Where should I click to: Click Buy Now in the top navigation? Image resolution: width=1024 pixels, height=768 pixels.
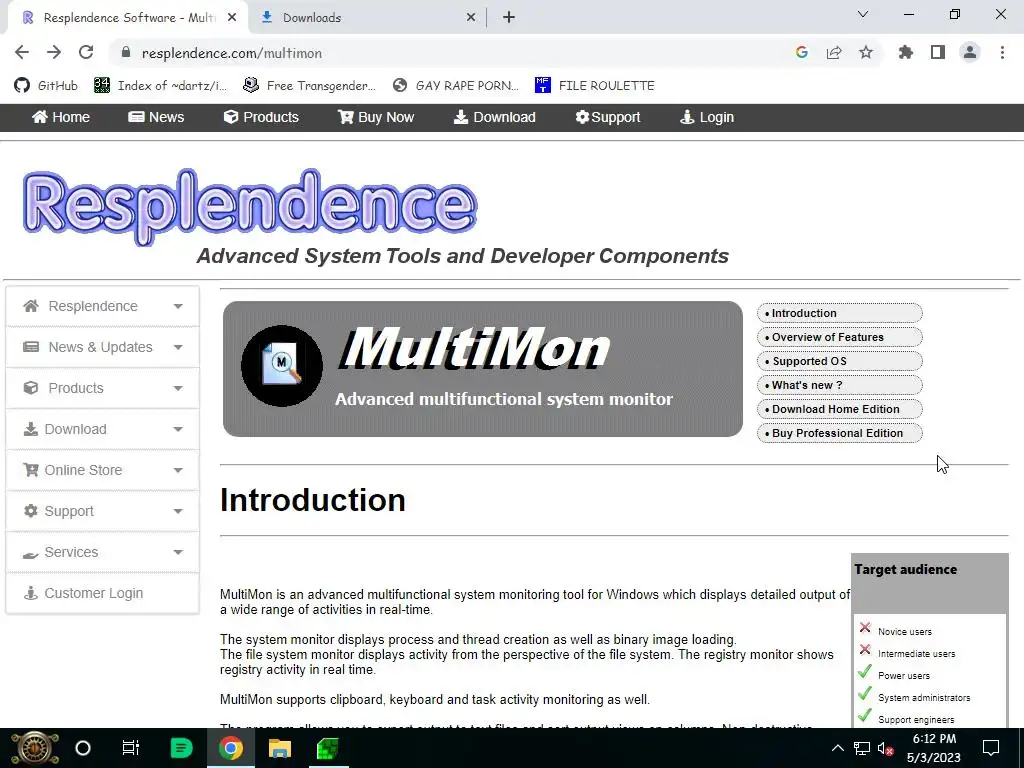pos(376,118)
